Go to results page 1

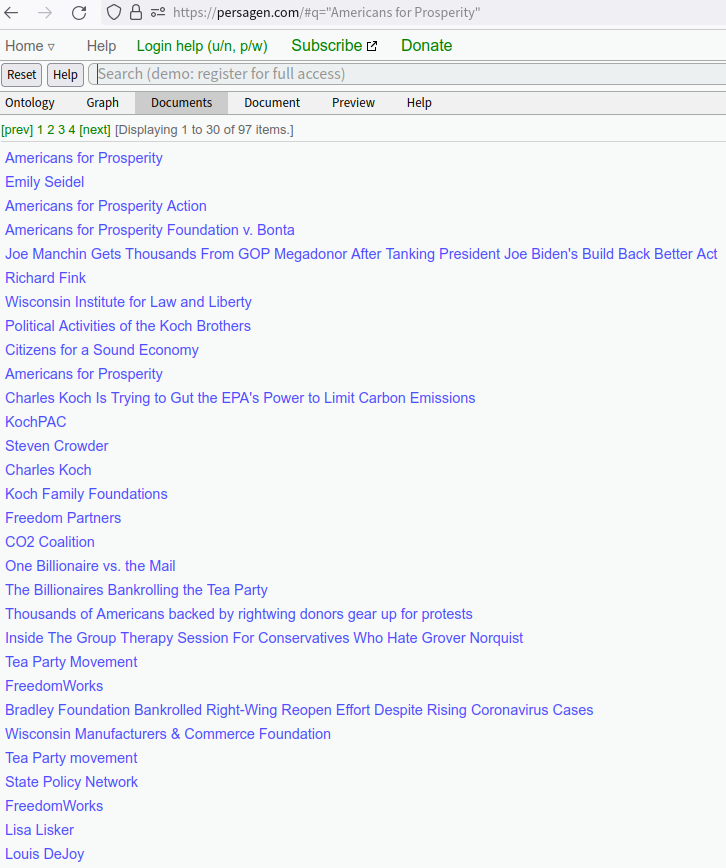40,130
